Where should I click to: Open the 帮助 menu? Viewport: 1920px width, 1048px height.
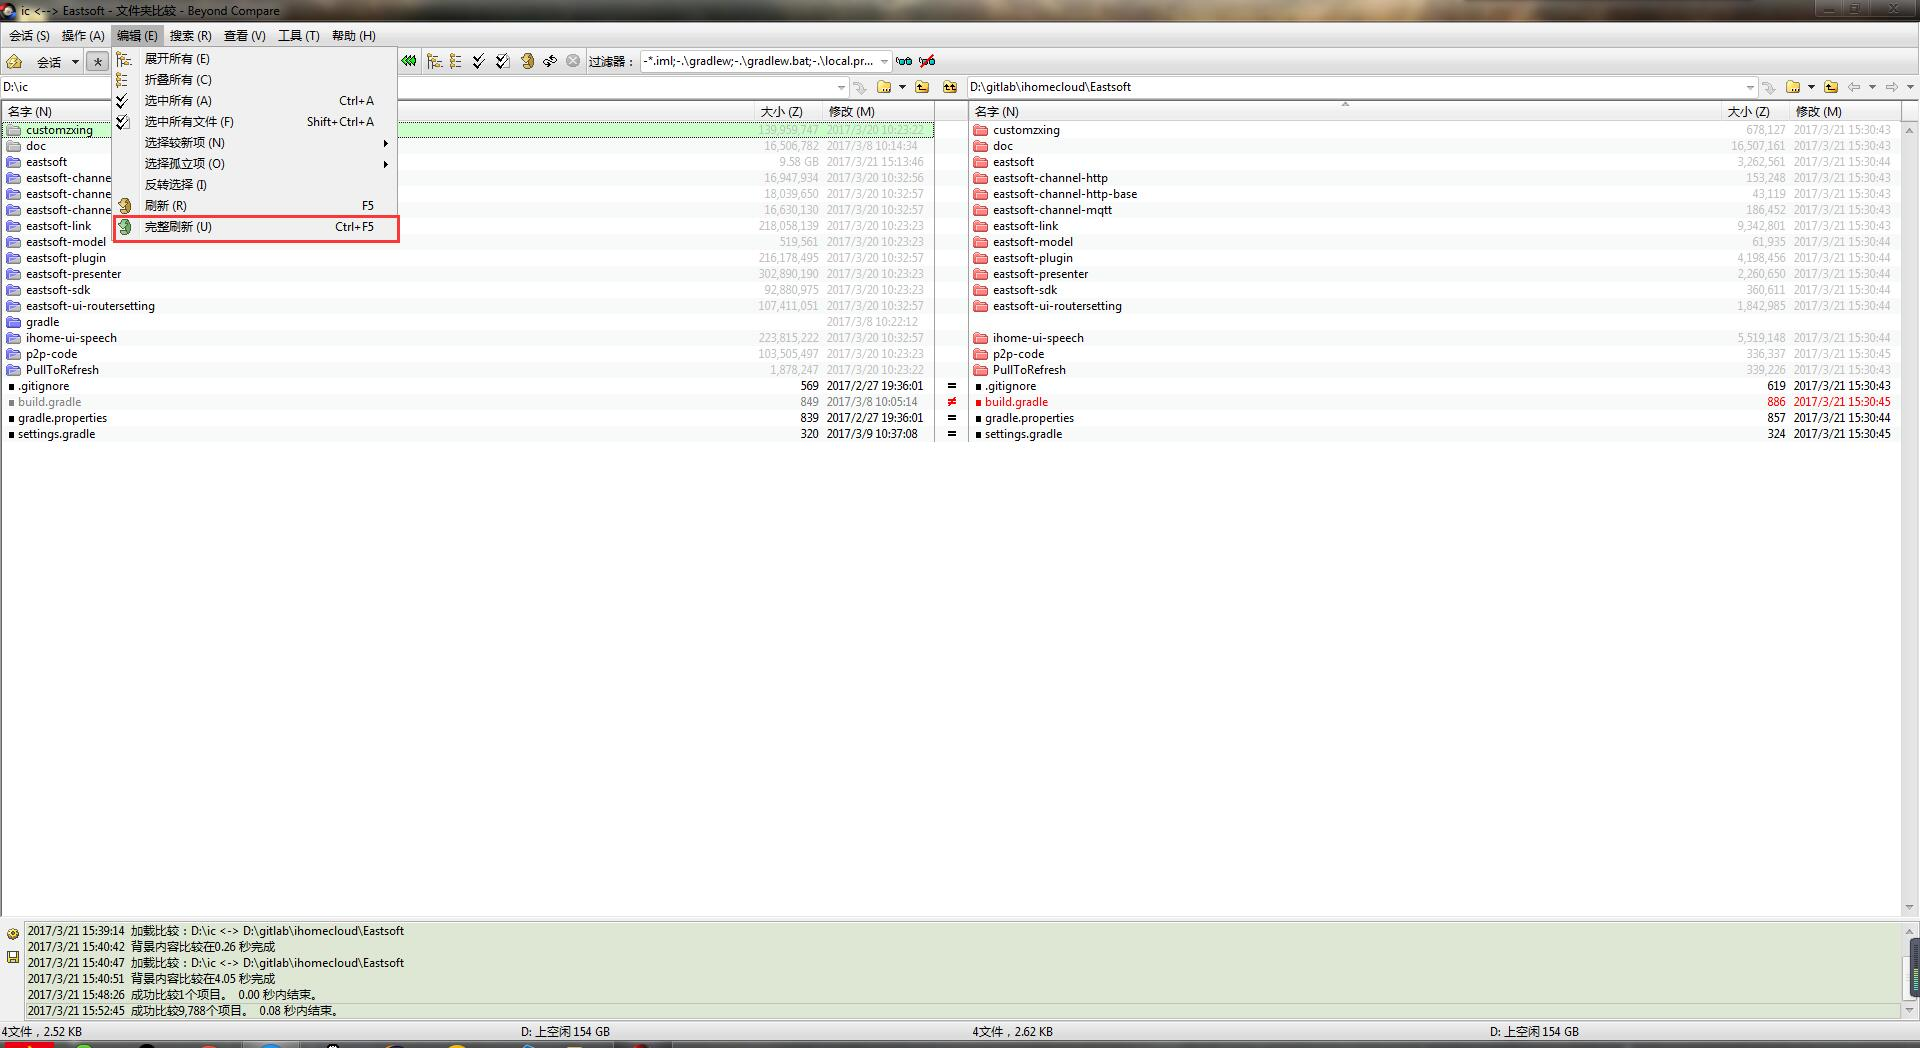(x=352, y=35)
